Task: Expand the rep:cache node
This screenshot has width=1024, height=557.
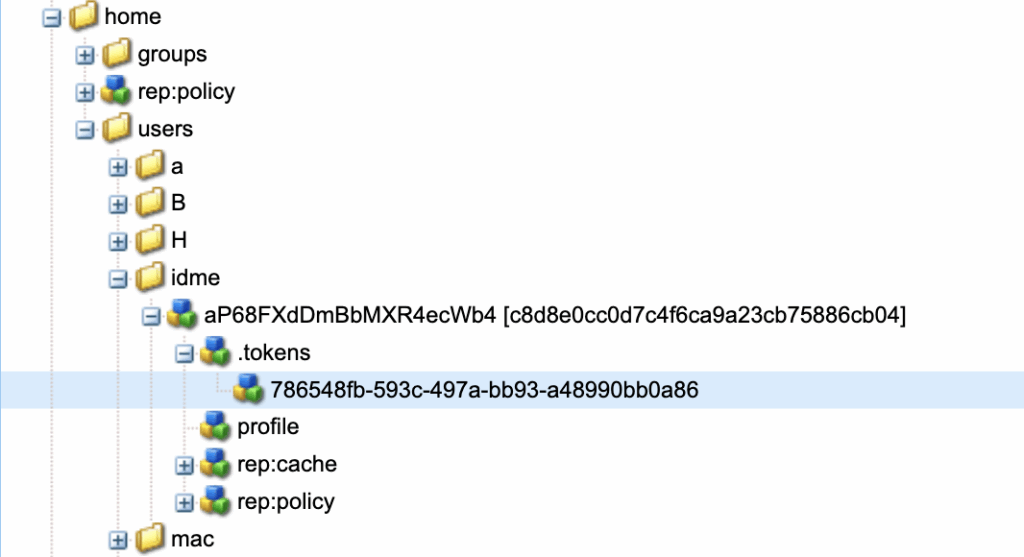Action: click(x=184, y=465)
